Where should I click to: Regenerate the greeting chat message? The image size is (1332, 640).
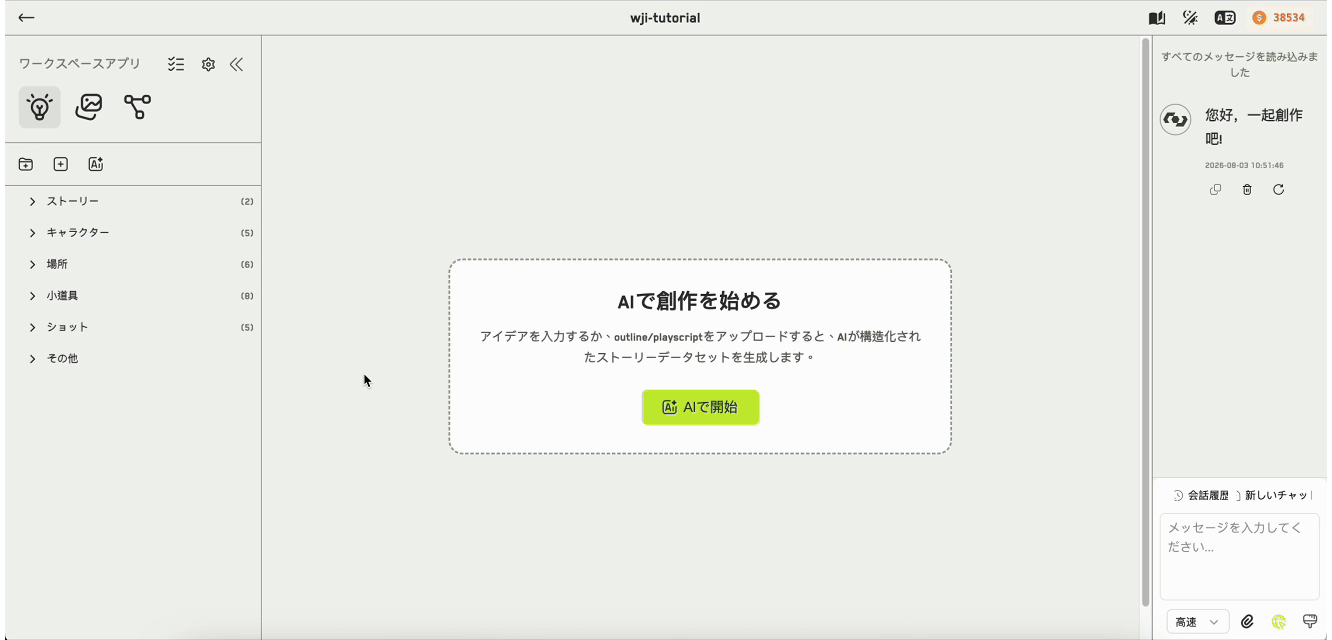[x=1278, y=190]
